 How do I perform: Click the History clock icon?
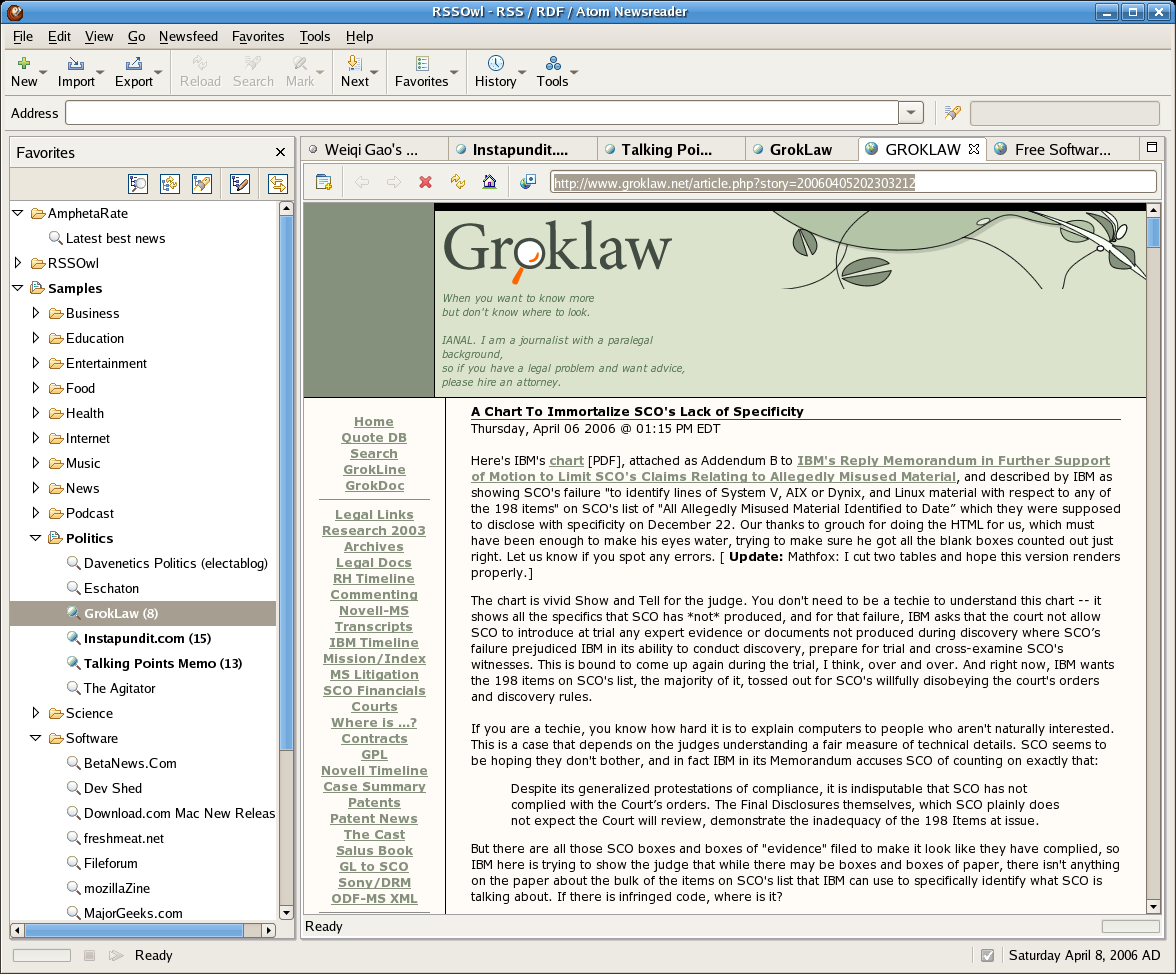[495, 64]
